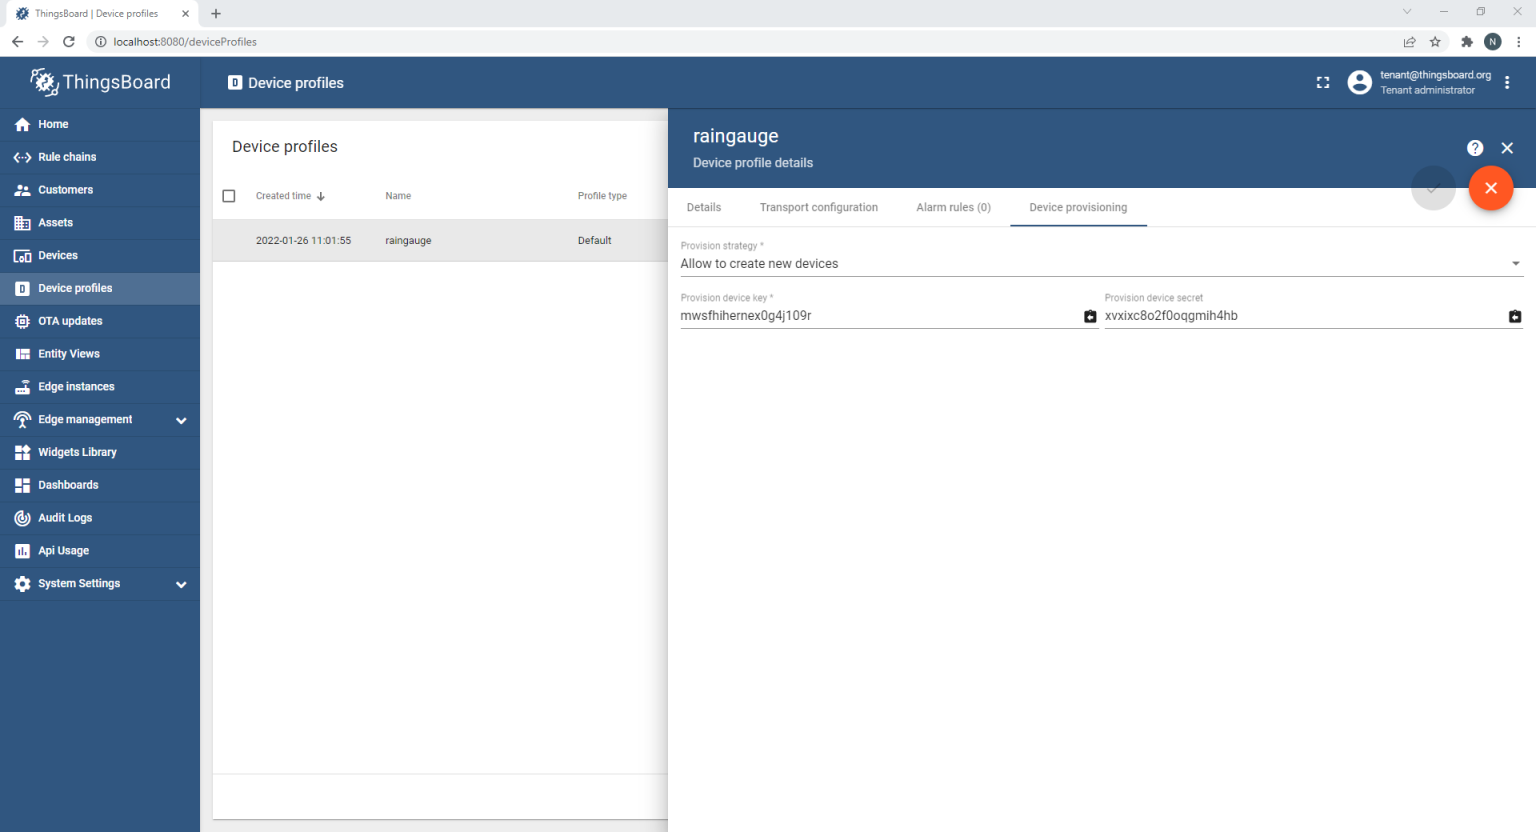Switch to the Transport configuration tab
The width and height of the screenshot is (1536, 832).
pyautogui.click(x=819, y=207)
